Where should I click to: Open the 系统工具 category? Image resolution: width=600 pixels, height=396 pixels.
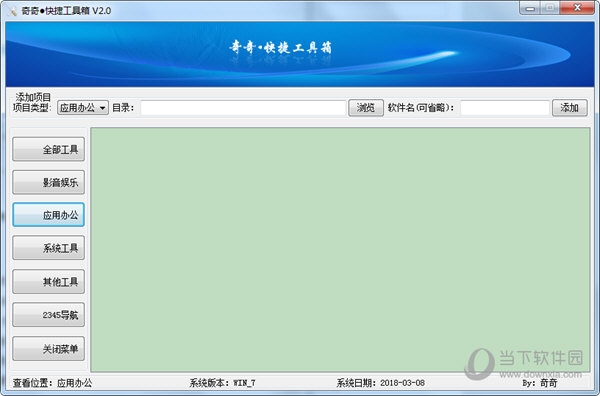[x=49, y=248]
